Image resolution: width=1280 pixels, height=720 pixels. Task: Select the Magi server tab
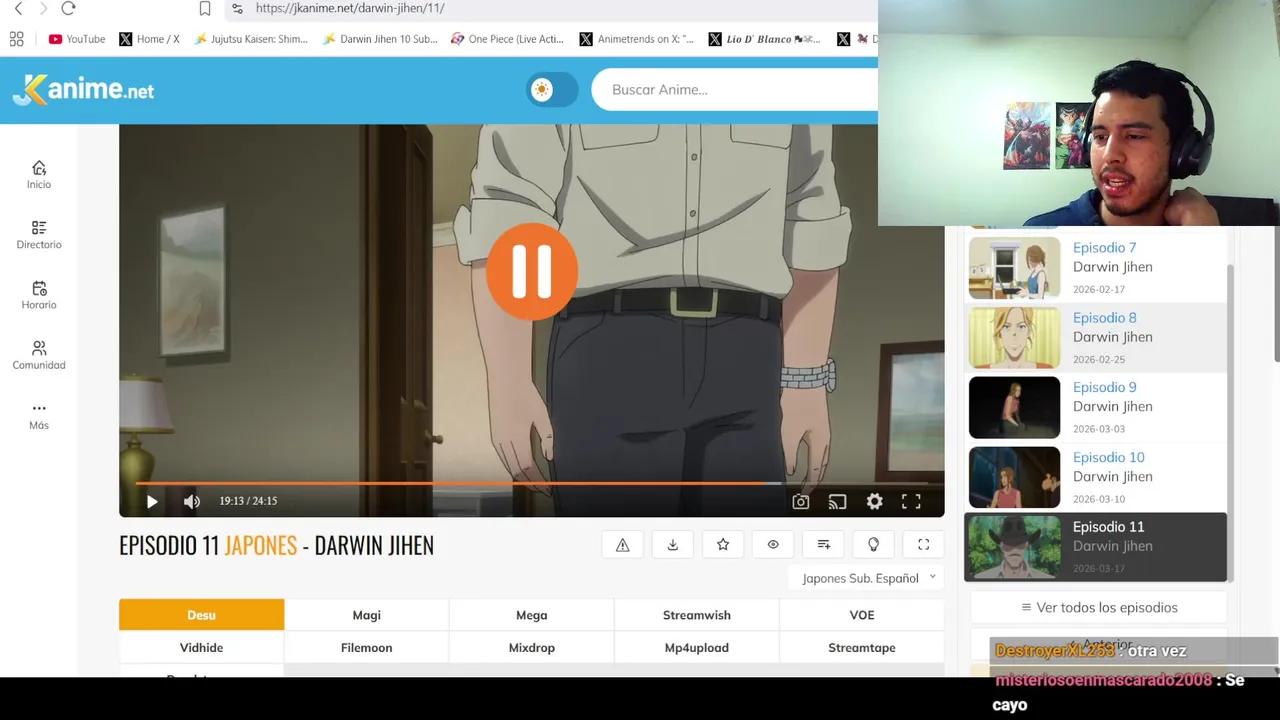click(x=366, y=615)
